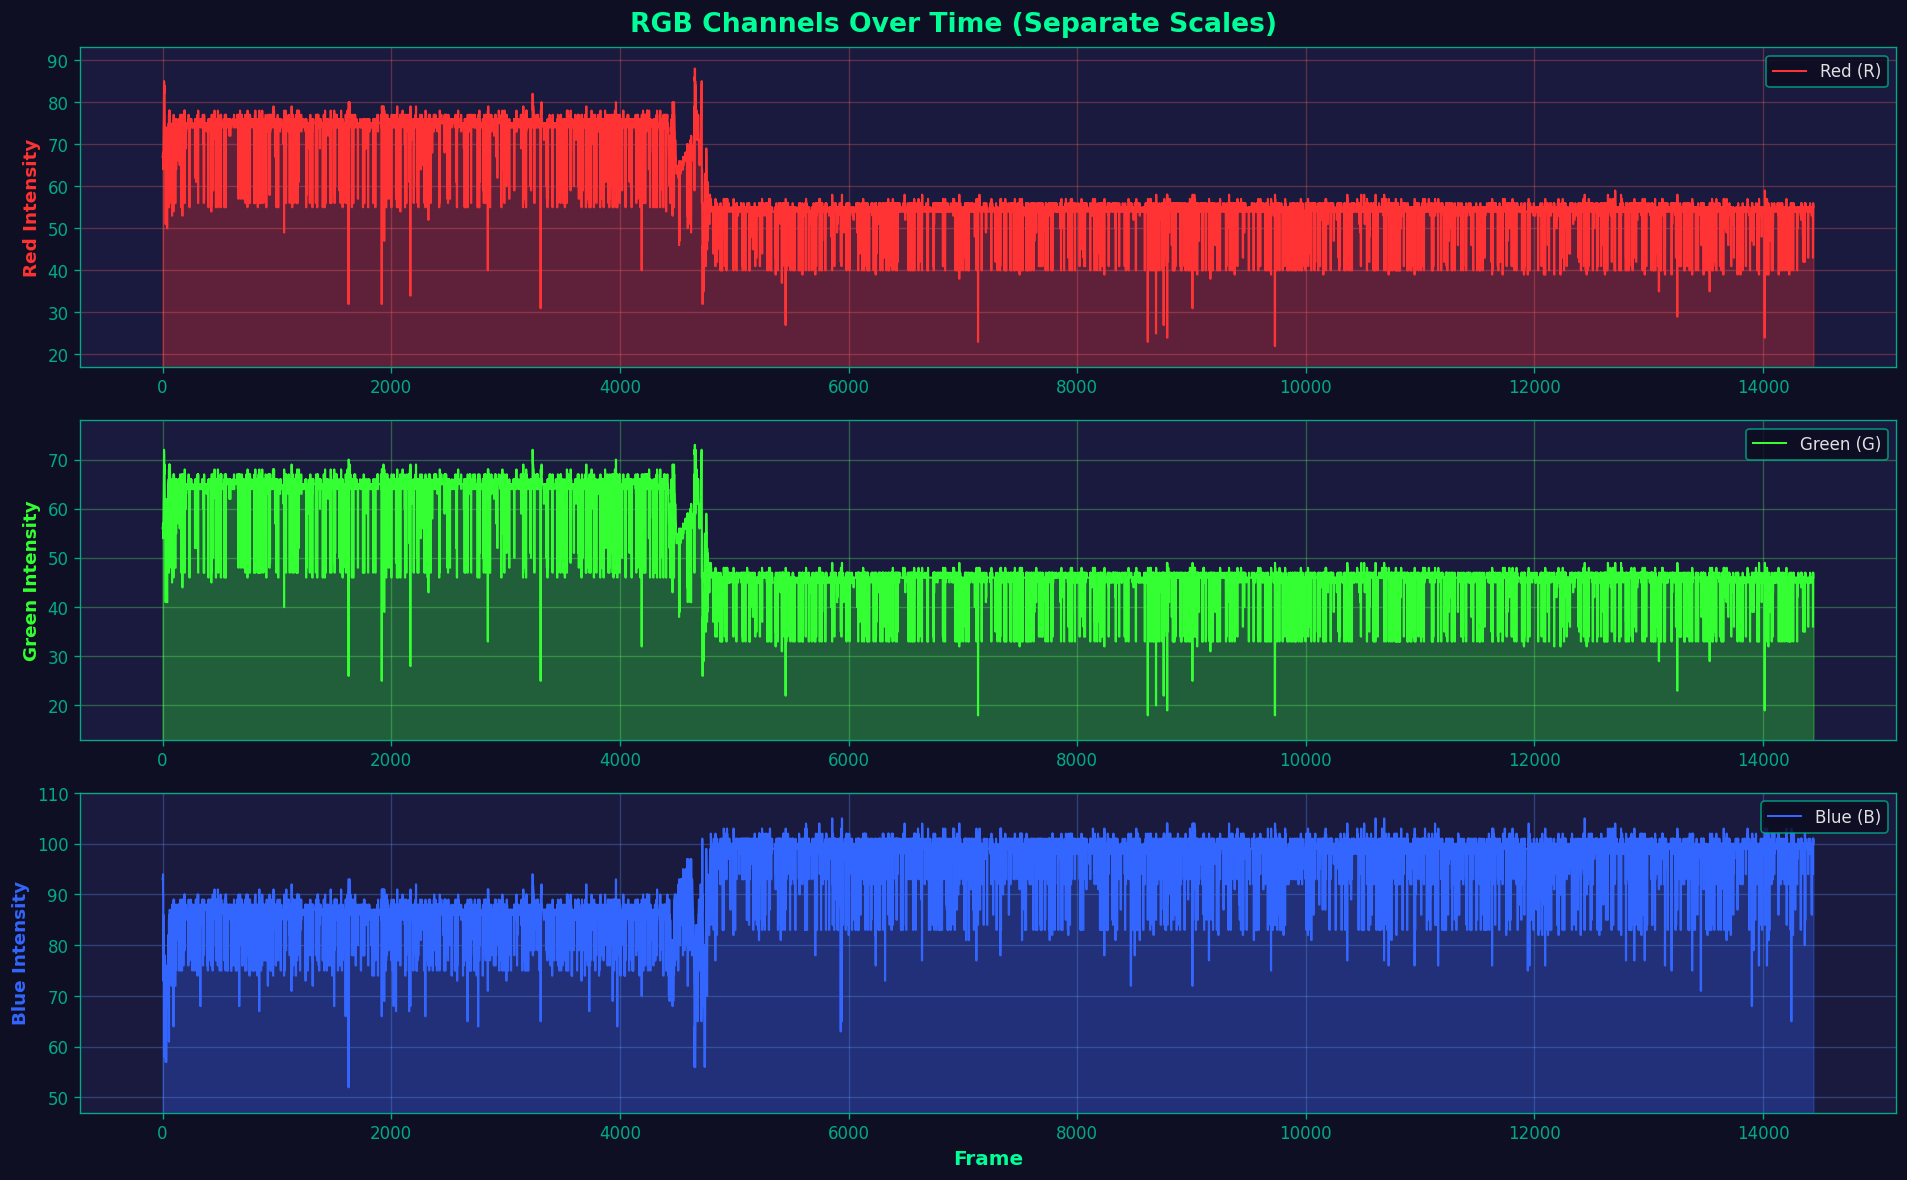Click the chart title "RGB Channels Over Time (Separate Scales)"

coord(953,23)
